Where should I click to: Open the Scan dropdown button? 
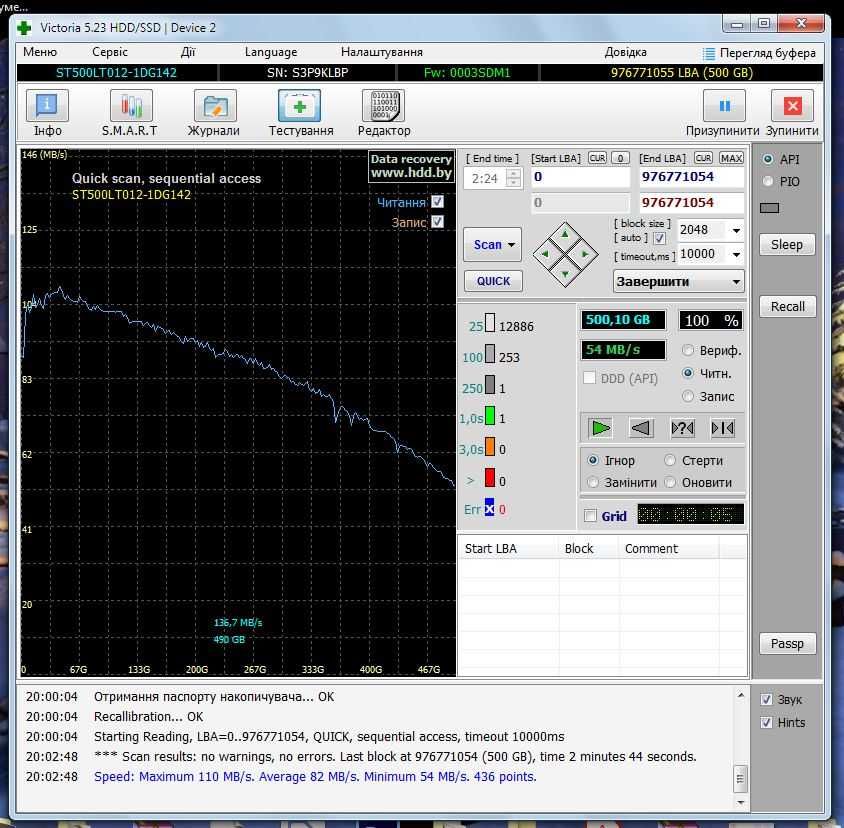tap(492, 244)
